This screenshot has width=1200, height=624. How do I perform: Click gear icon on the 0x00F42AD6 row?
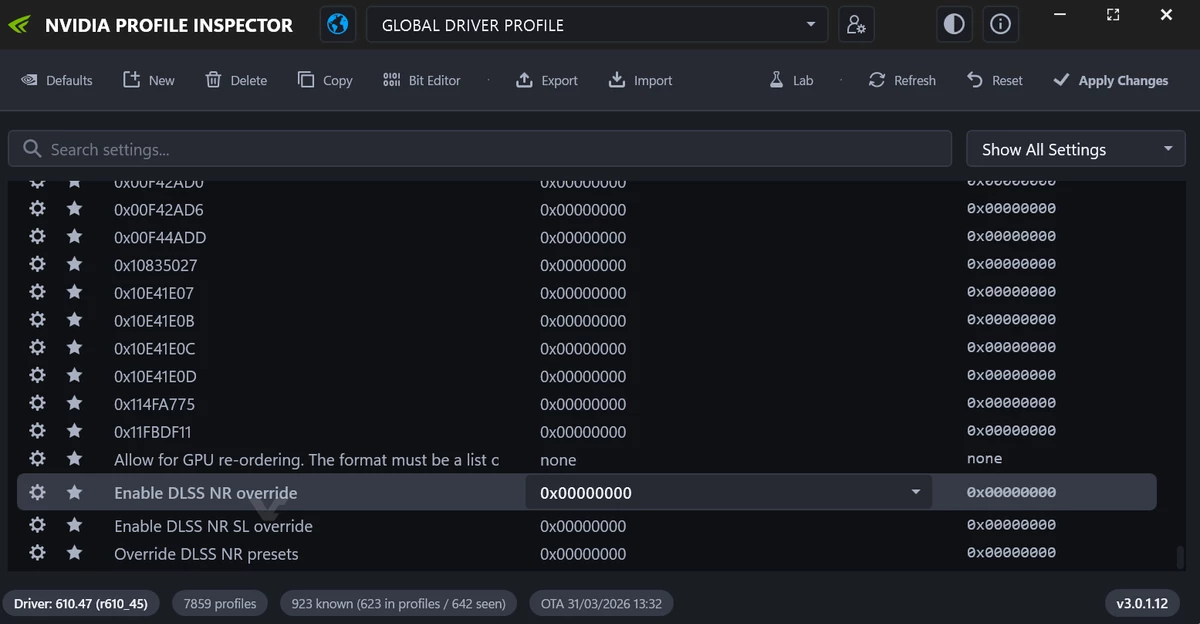pos(37,209)
